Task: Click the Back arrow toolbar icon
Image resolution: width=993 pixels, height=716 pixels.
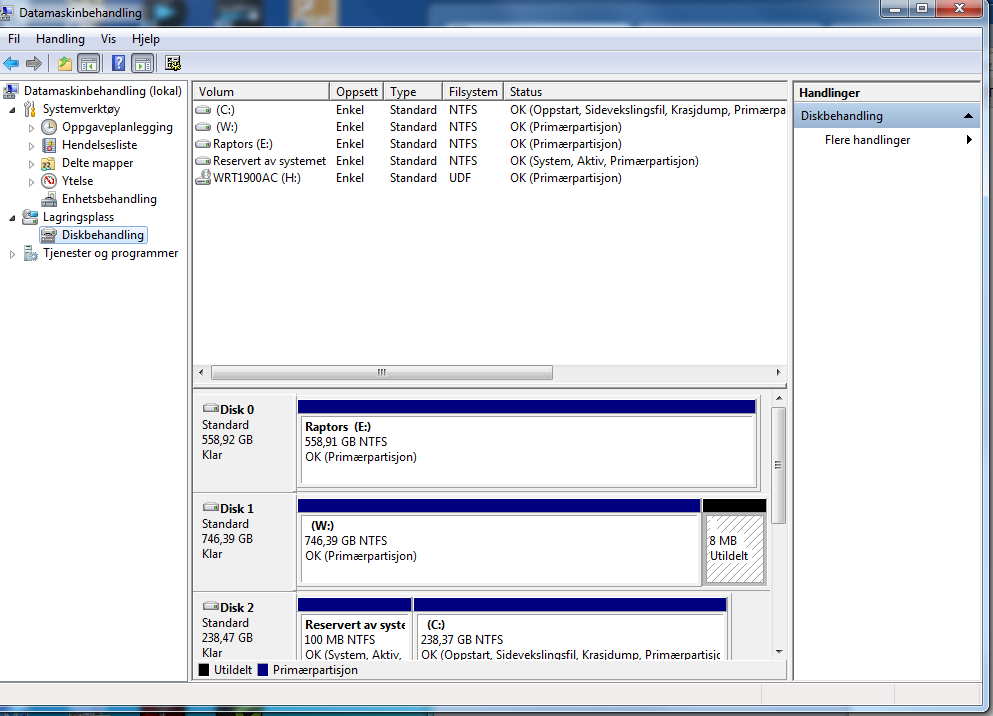Action: (11, 63)
